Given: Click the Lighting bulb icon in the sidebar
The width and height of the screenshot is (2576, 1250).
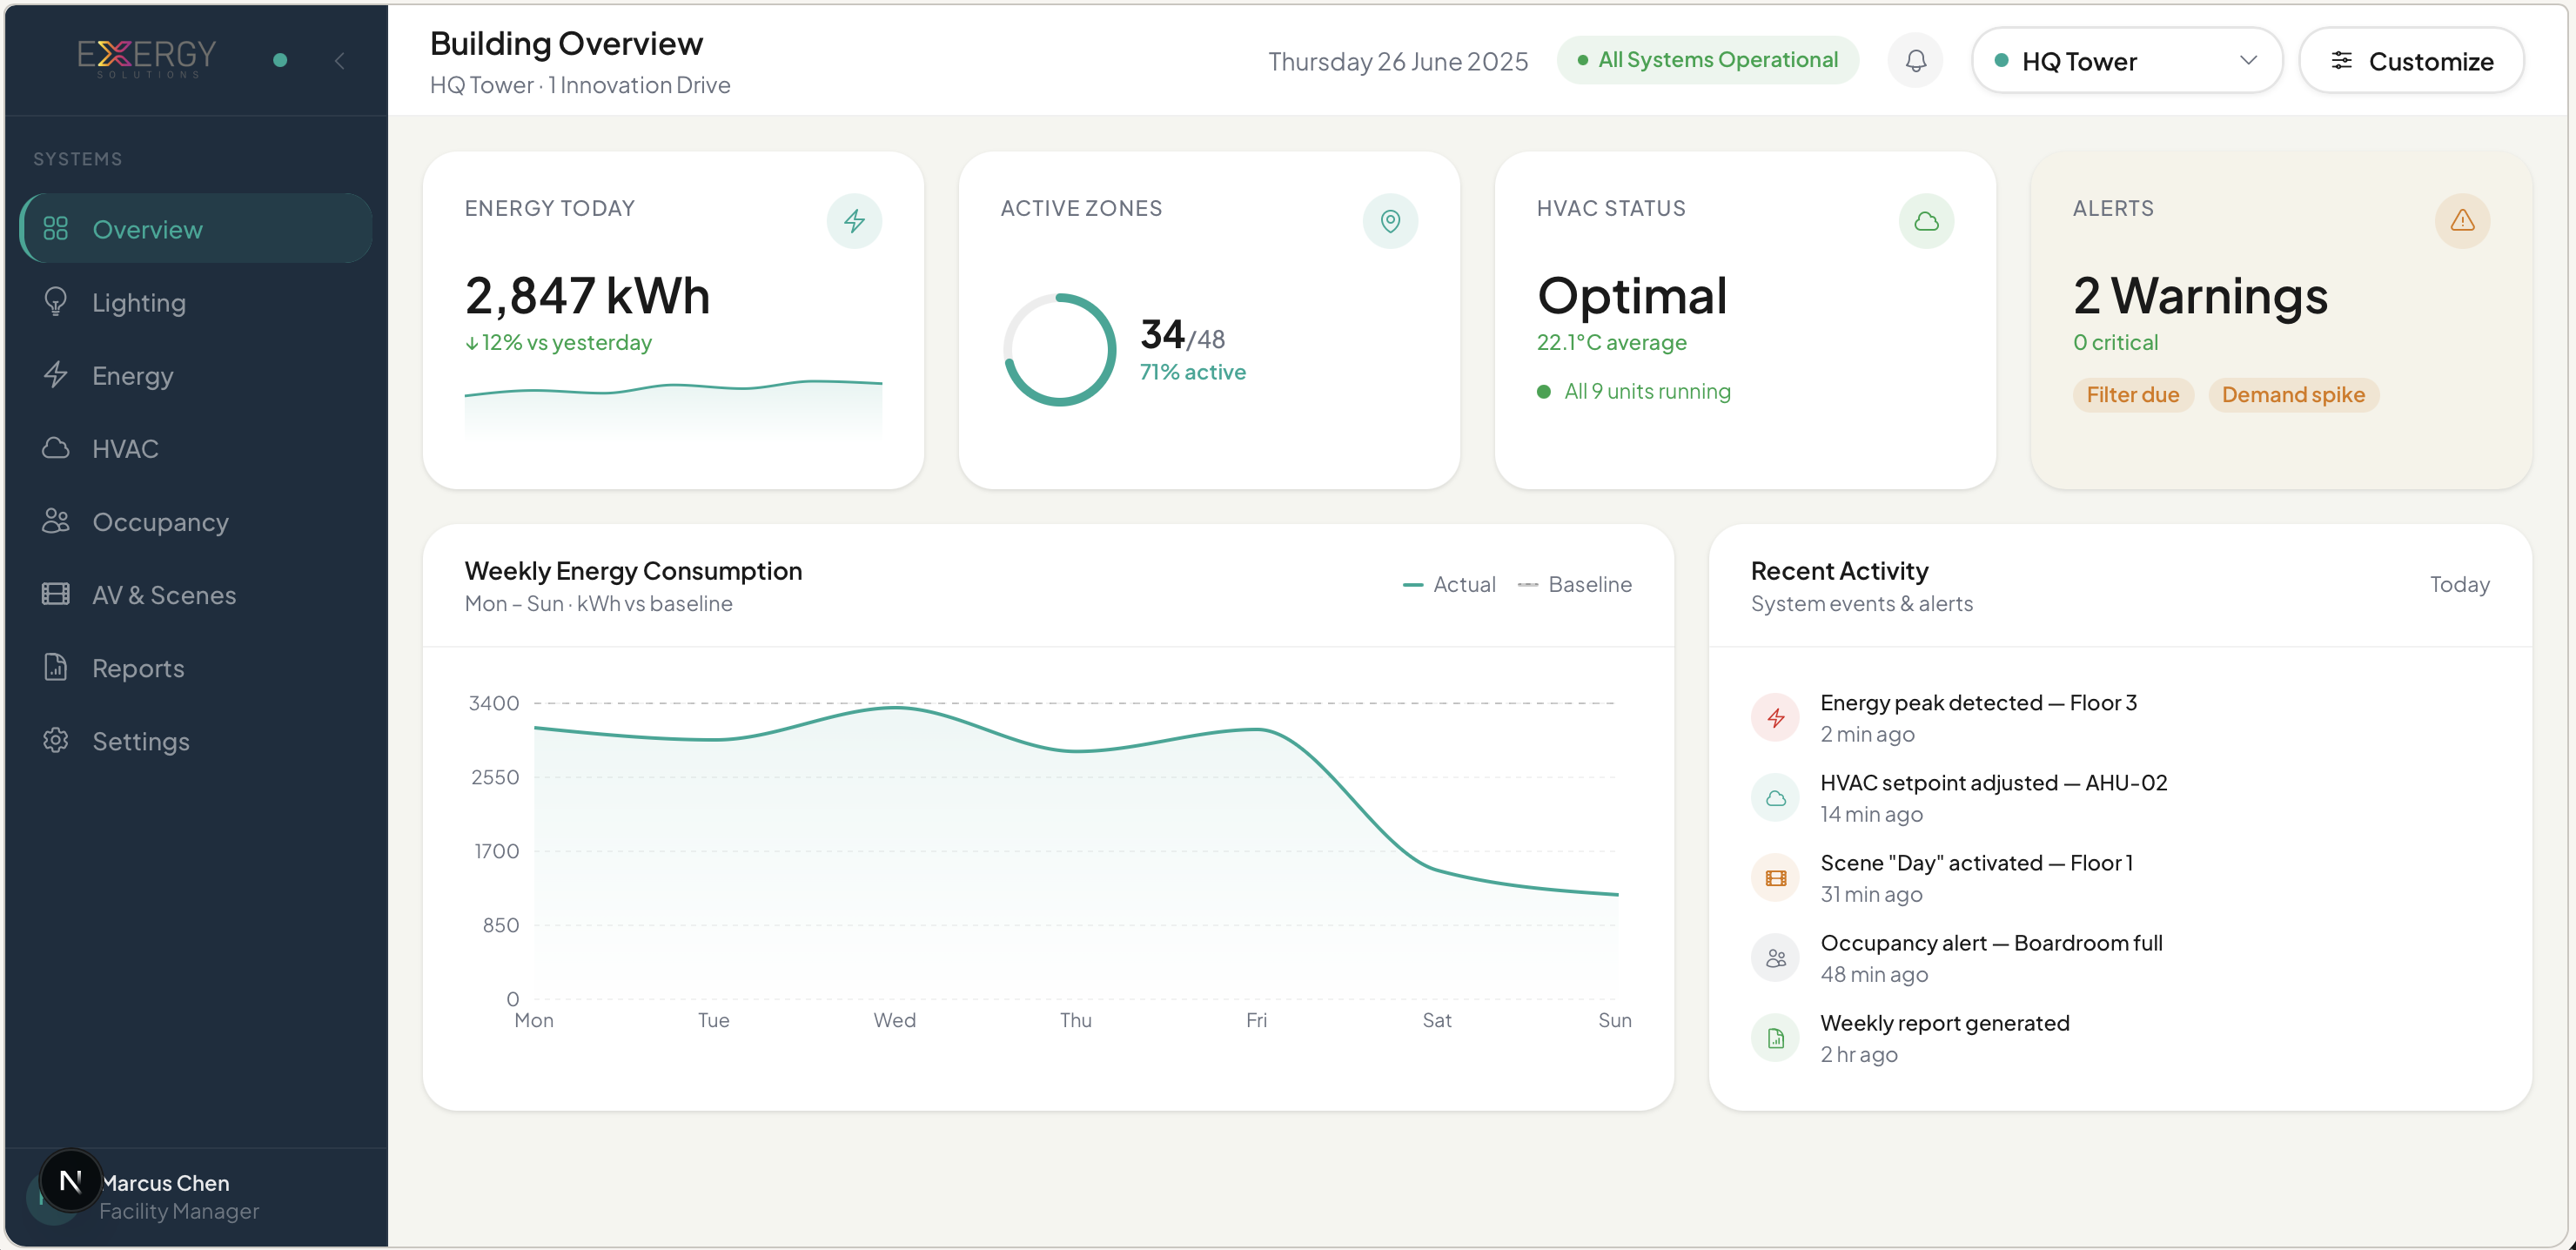Looking at the screenshot, I should click(x=56, y=301).
